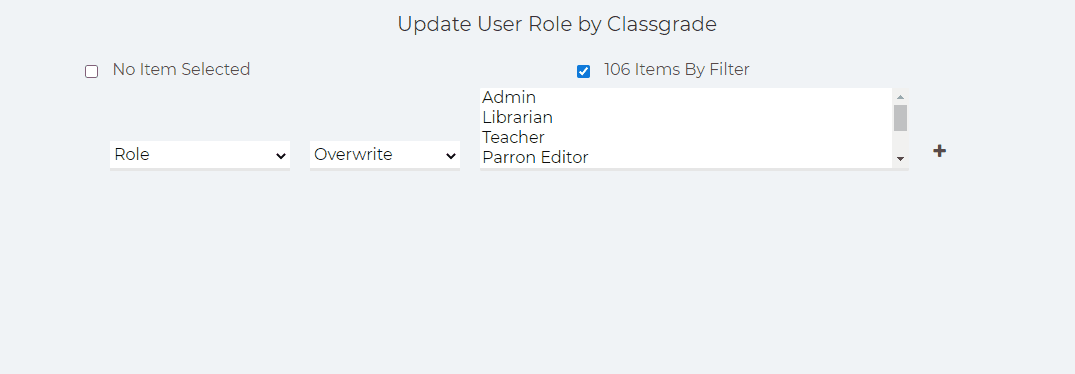Click the 106 Items By Filter label
1075x374 pixels.
pos(677,69)
